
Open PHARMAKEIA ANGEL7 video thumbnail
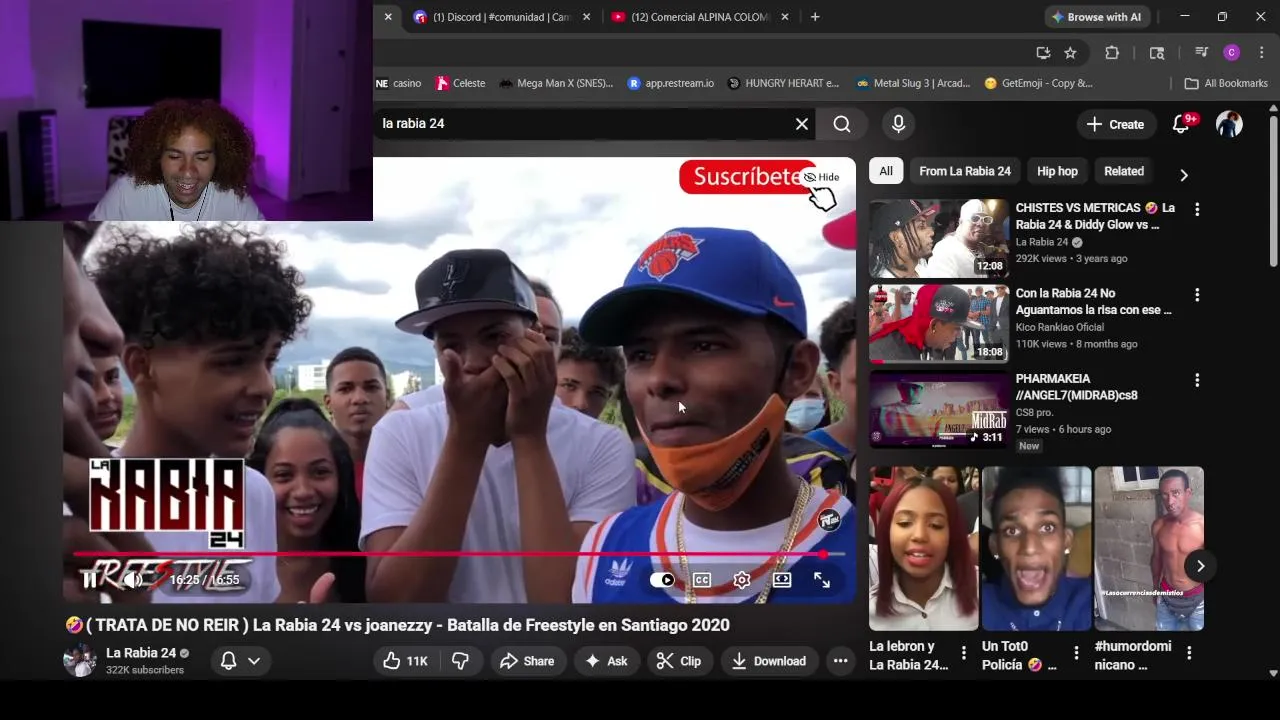(939, 409)
